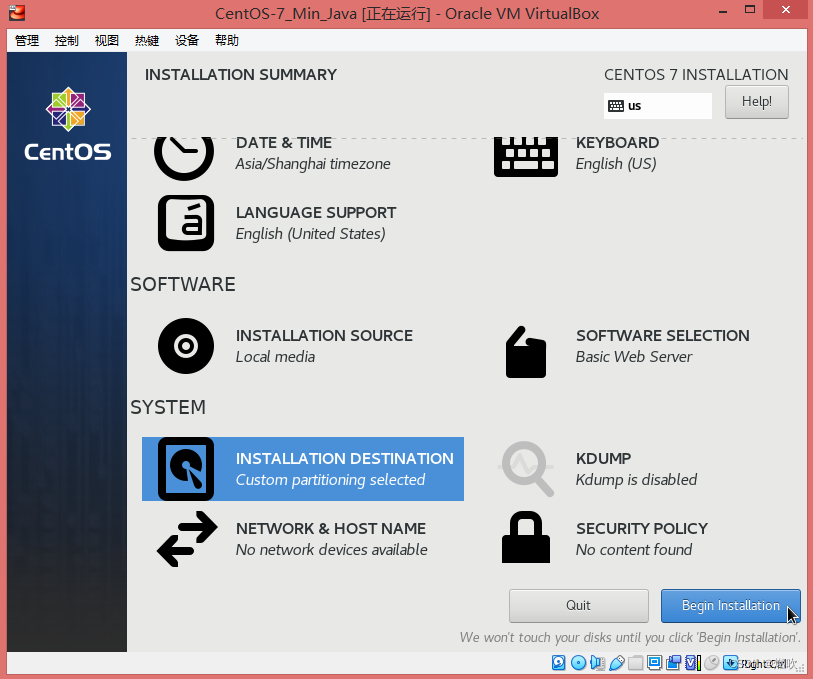813x679 pixels.
Task: Click the Quit button
Action: [579, 605]
